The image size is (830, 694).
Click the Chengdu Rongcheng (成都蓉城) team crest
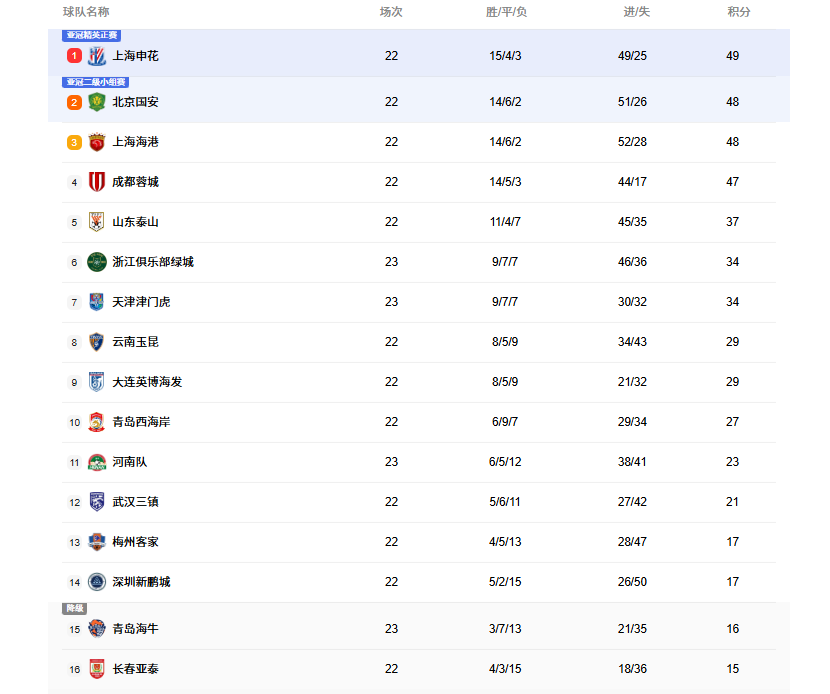[97, 182]
